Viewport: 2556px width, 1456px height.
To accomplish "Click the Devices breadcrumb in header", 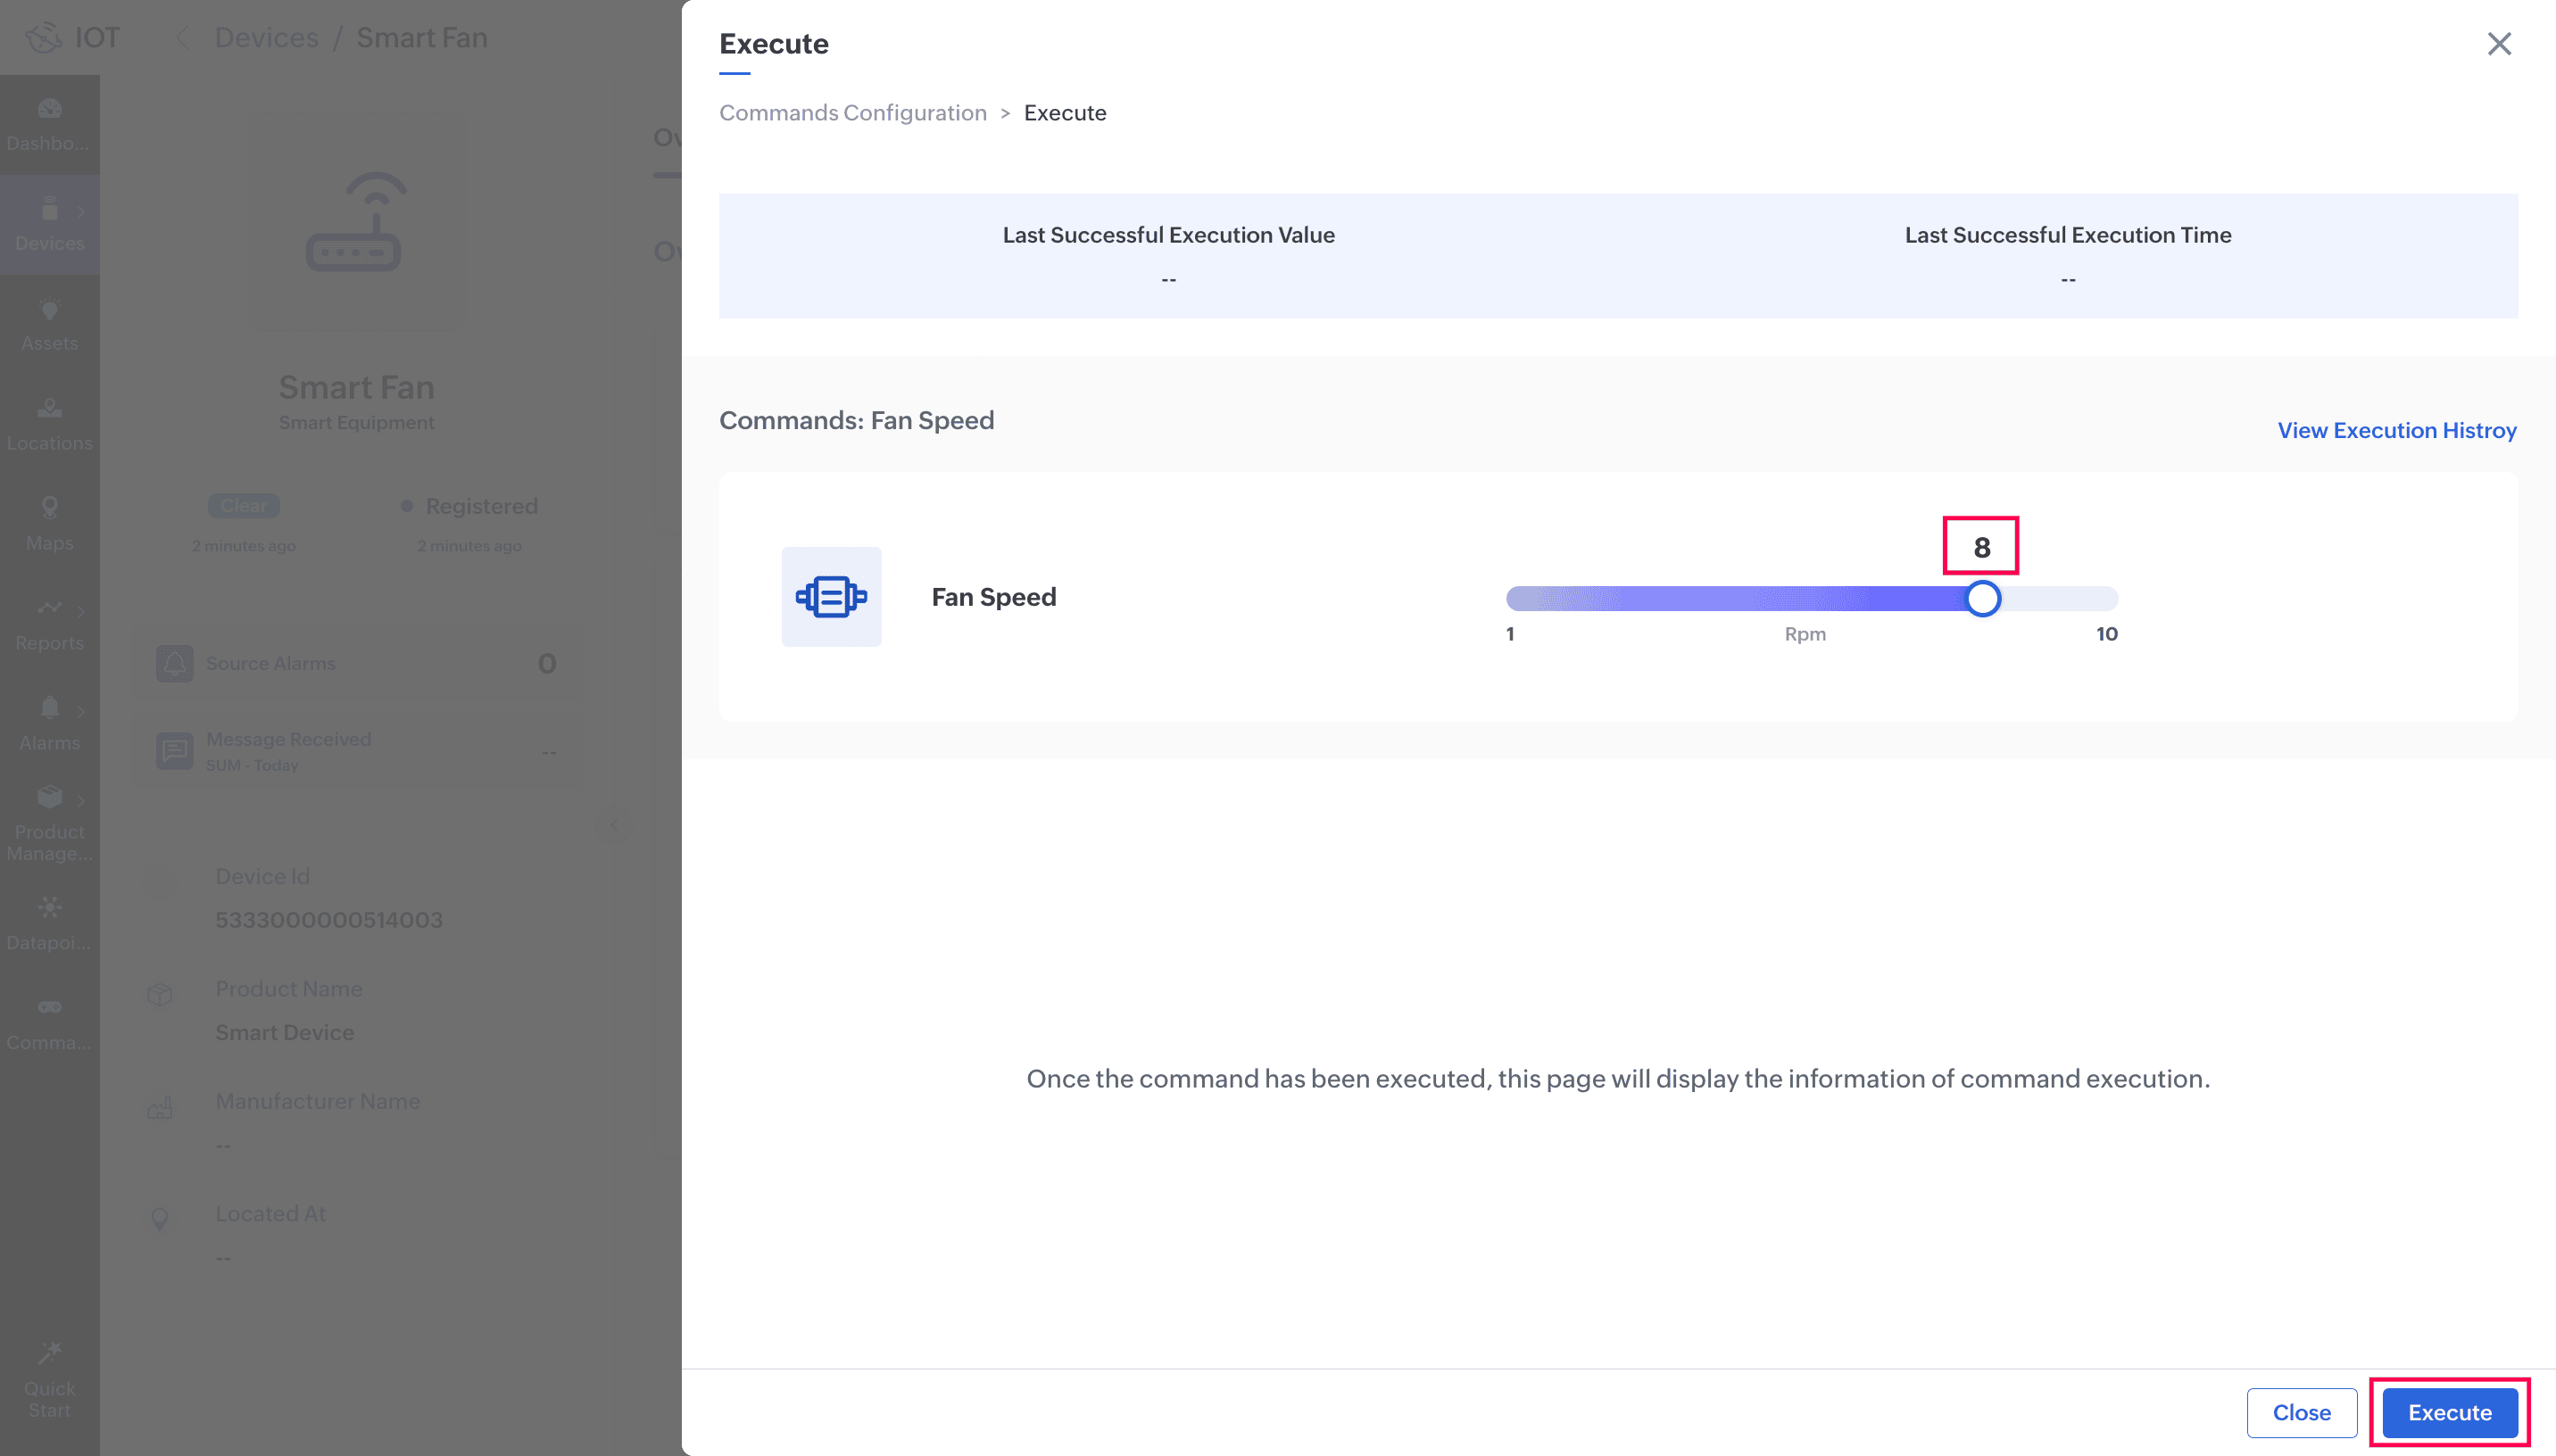I will point(266,38).
